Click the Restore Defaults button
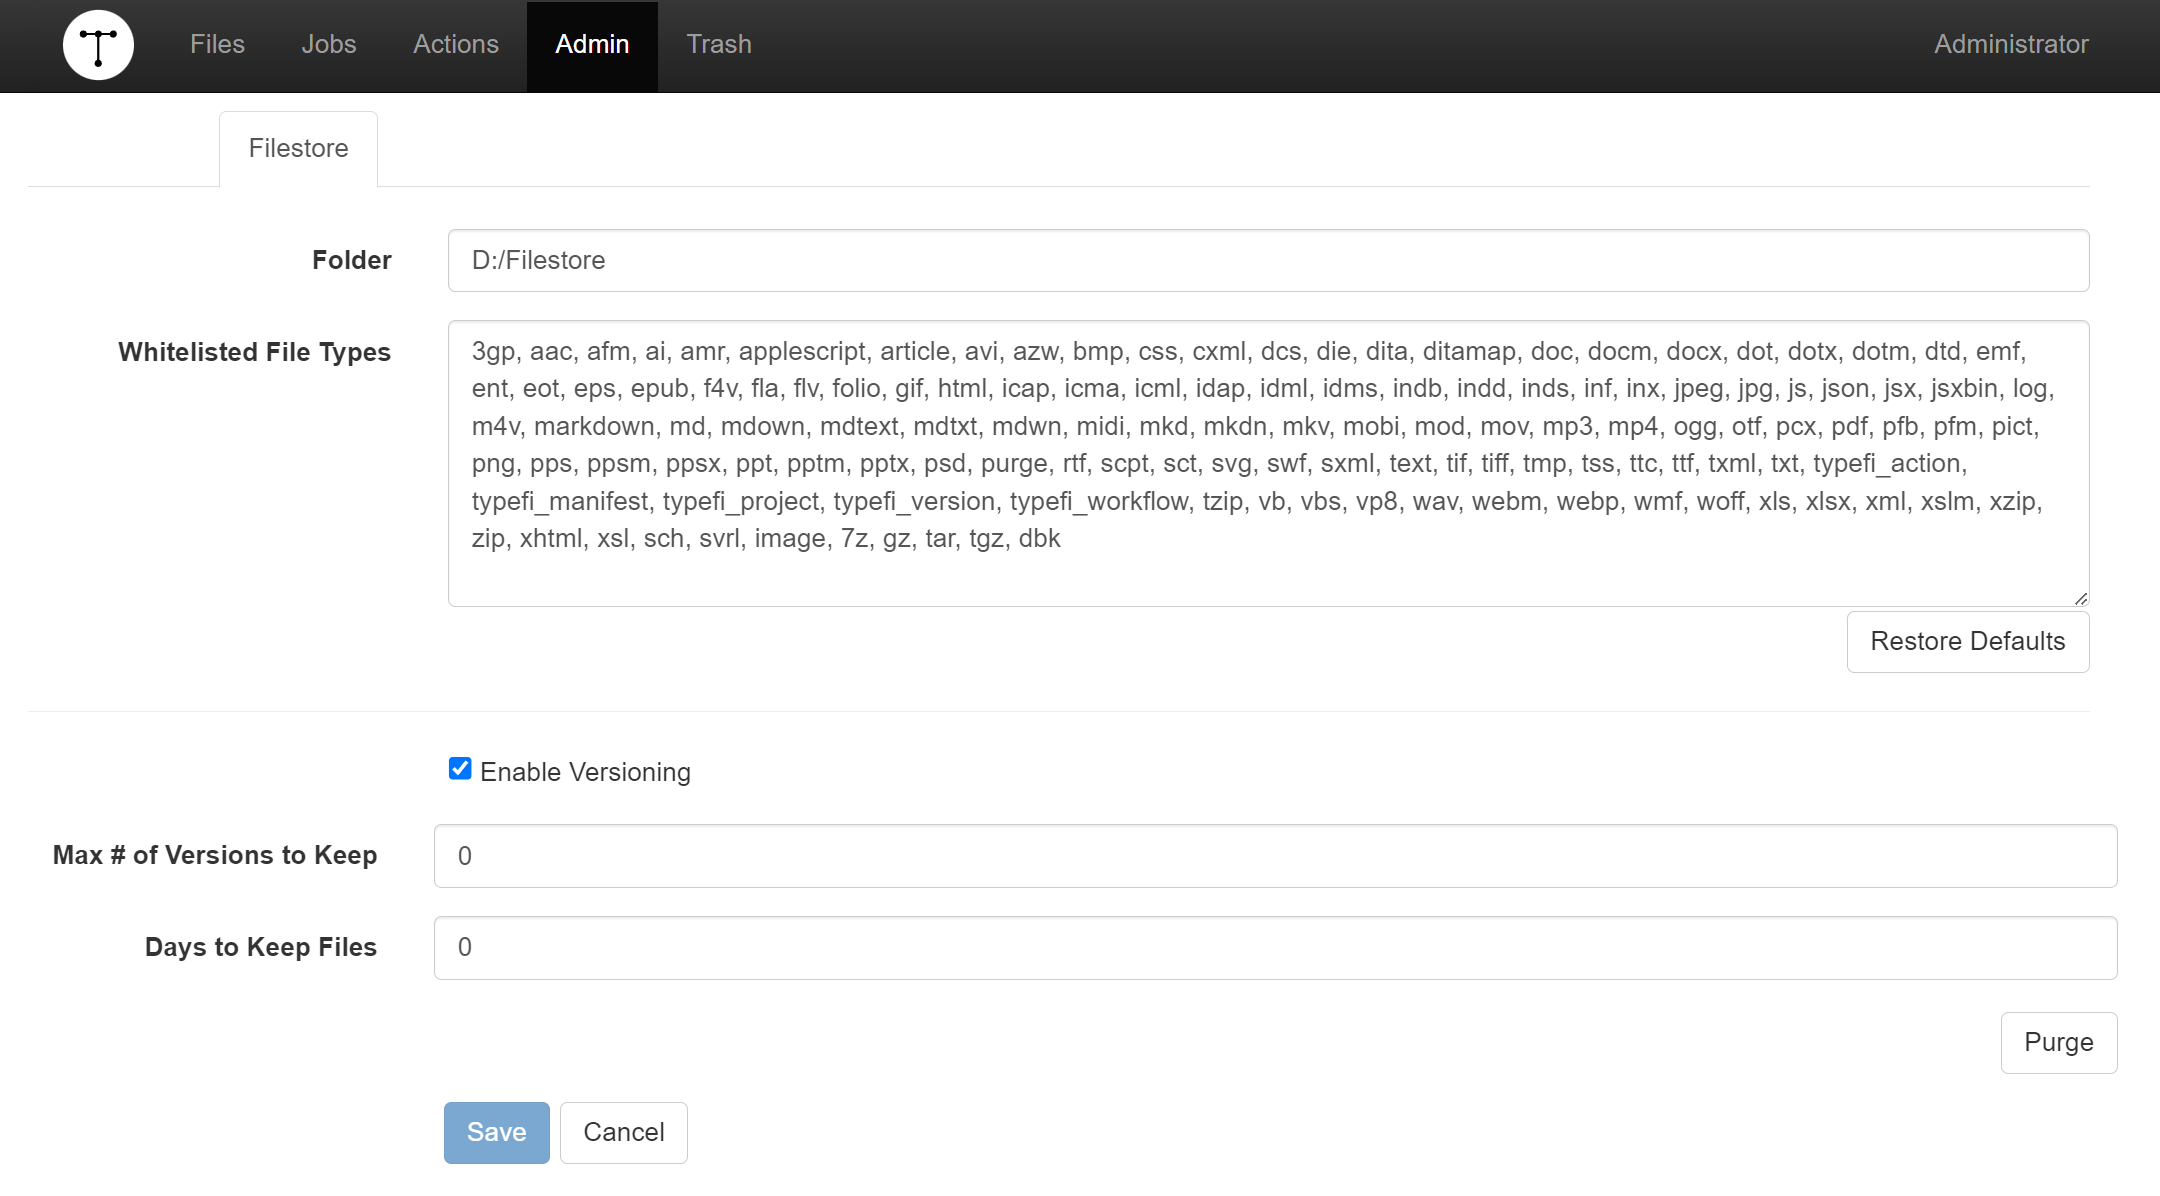The height and width of the screenshot is (1196, 2160). pyautogui.click(x=1967, y=641)
